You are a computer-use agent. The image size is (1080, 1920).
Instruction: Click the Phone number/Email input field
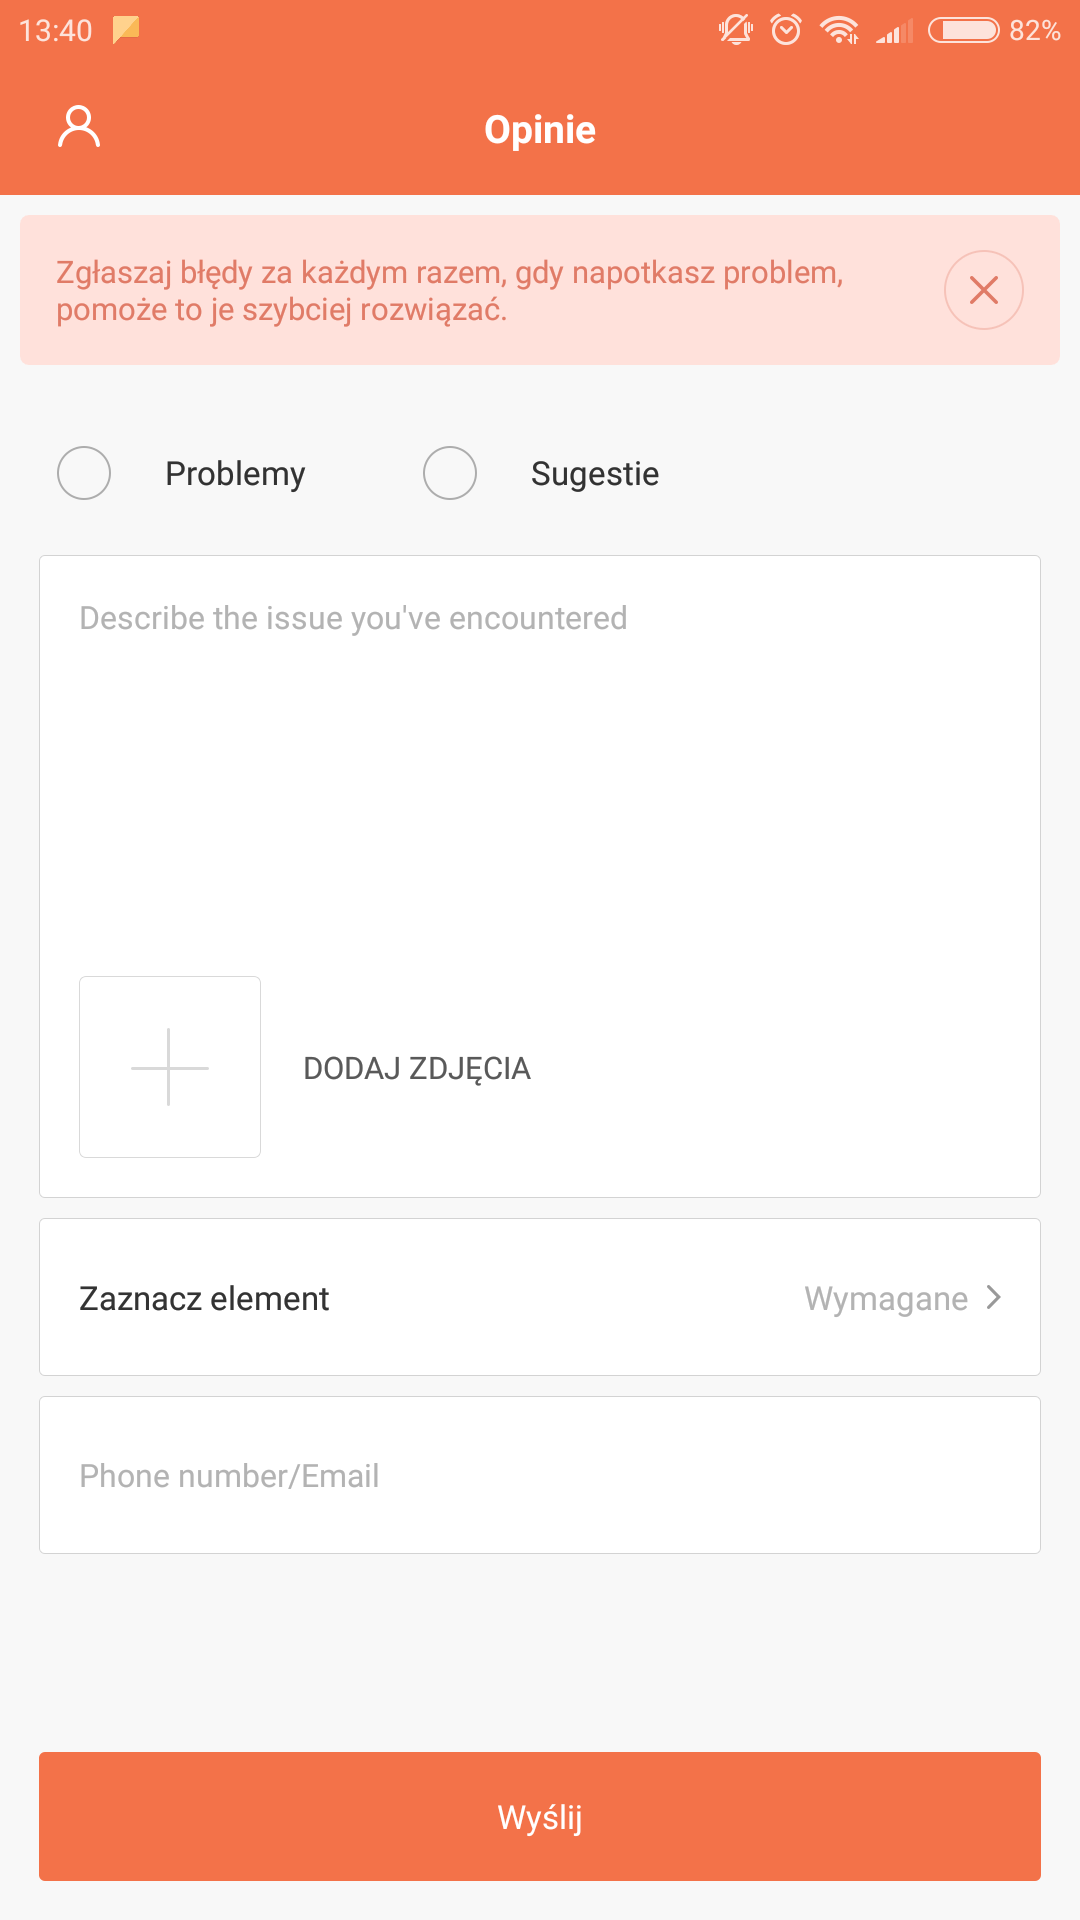[x=540, y=1475]
